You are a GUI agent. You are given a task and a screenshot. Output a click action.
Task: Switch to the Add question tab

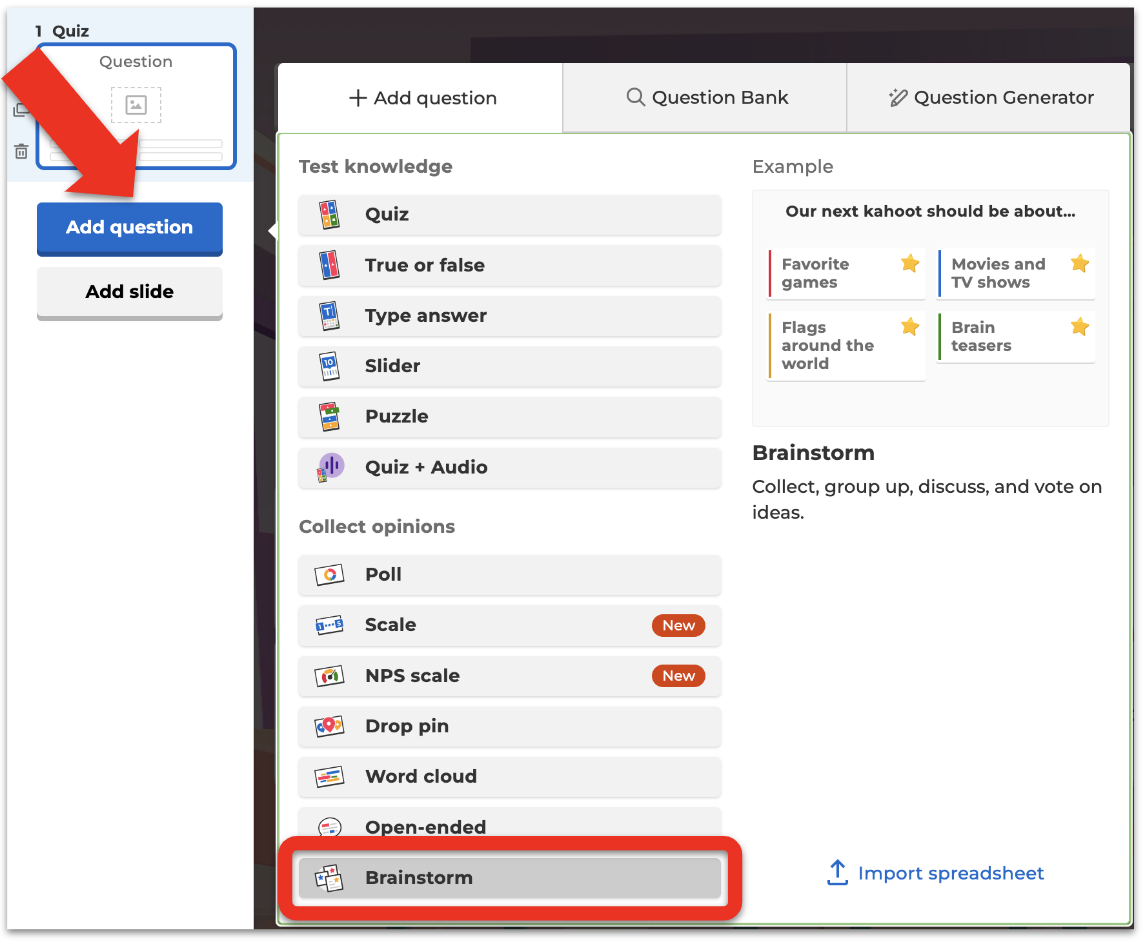coord(420,98)
